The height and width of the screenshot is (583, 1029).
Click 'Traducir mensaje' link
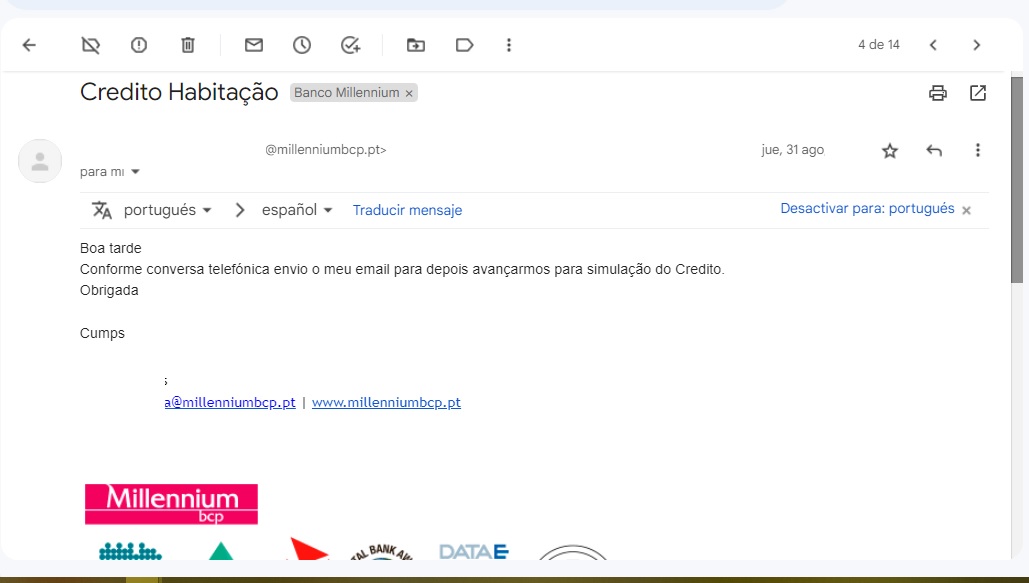(x=408, y=210)
